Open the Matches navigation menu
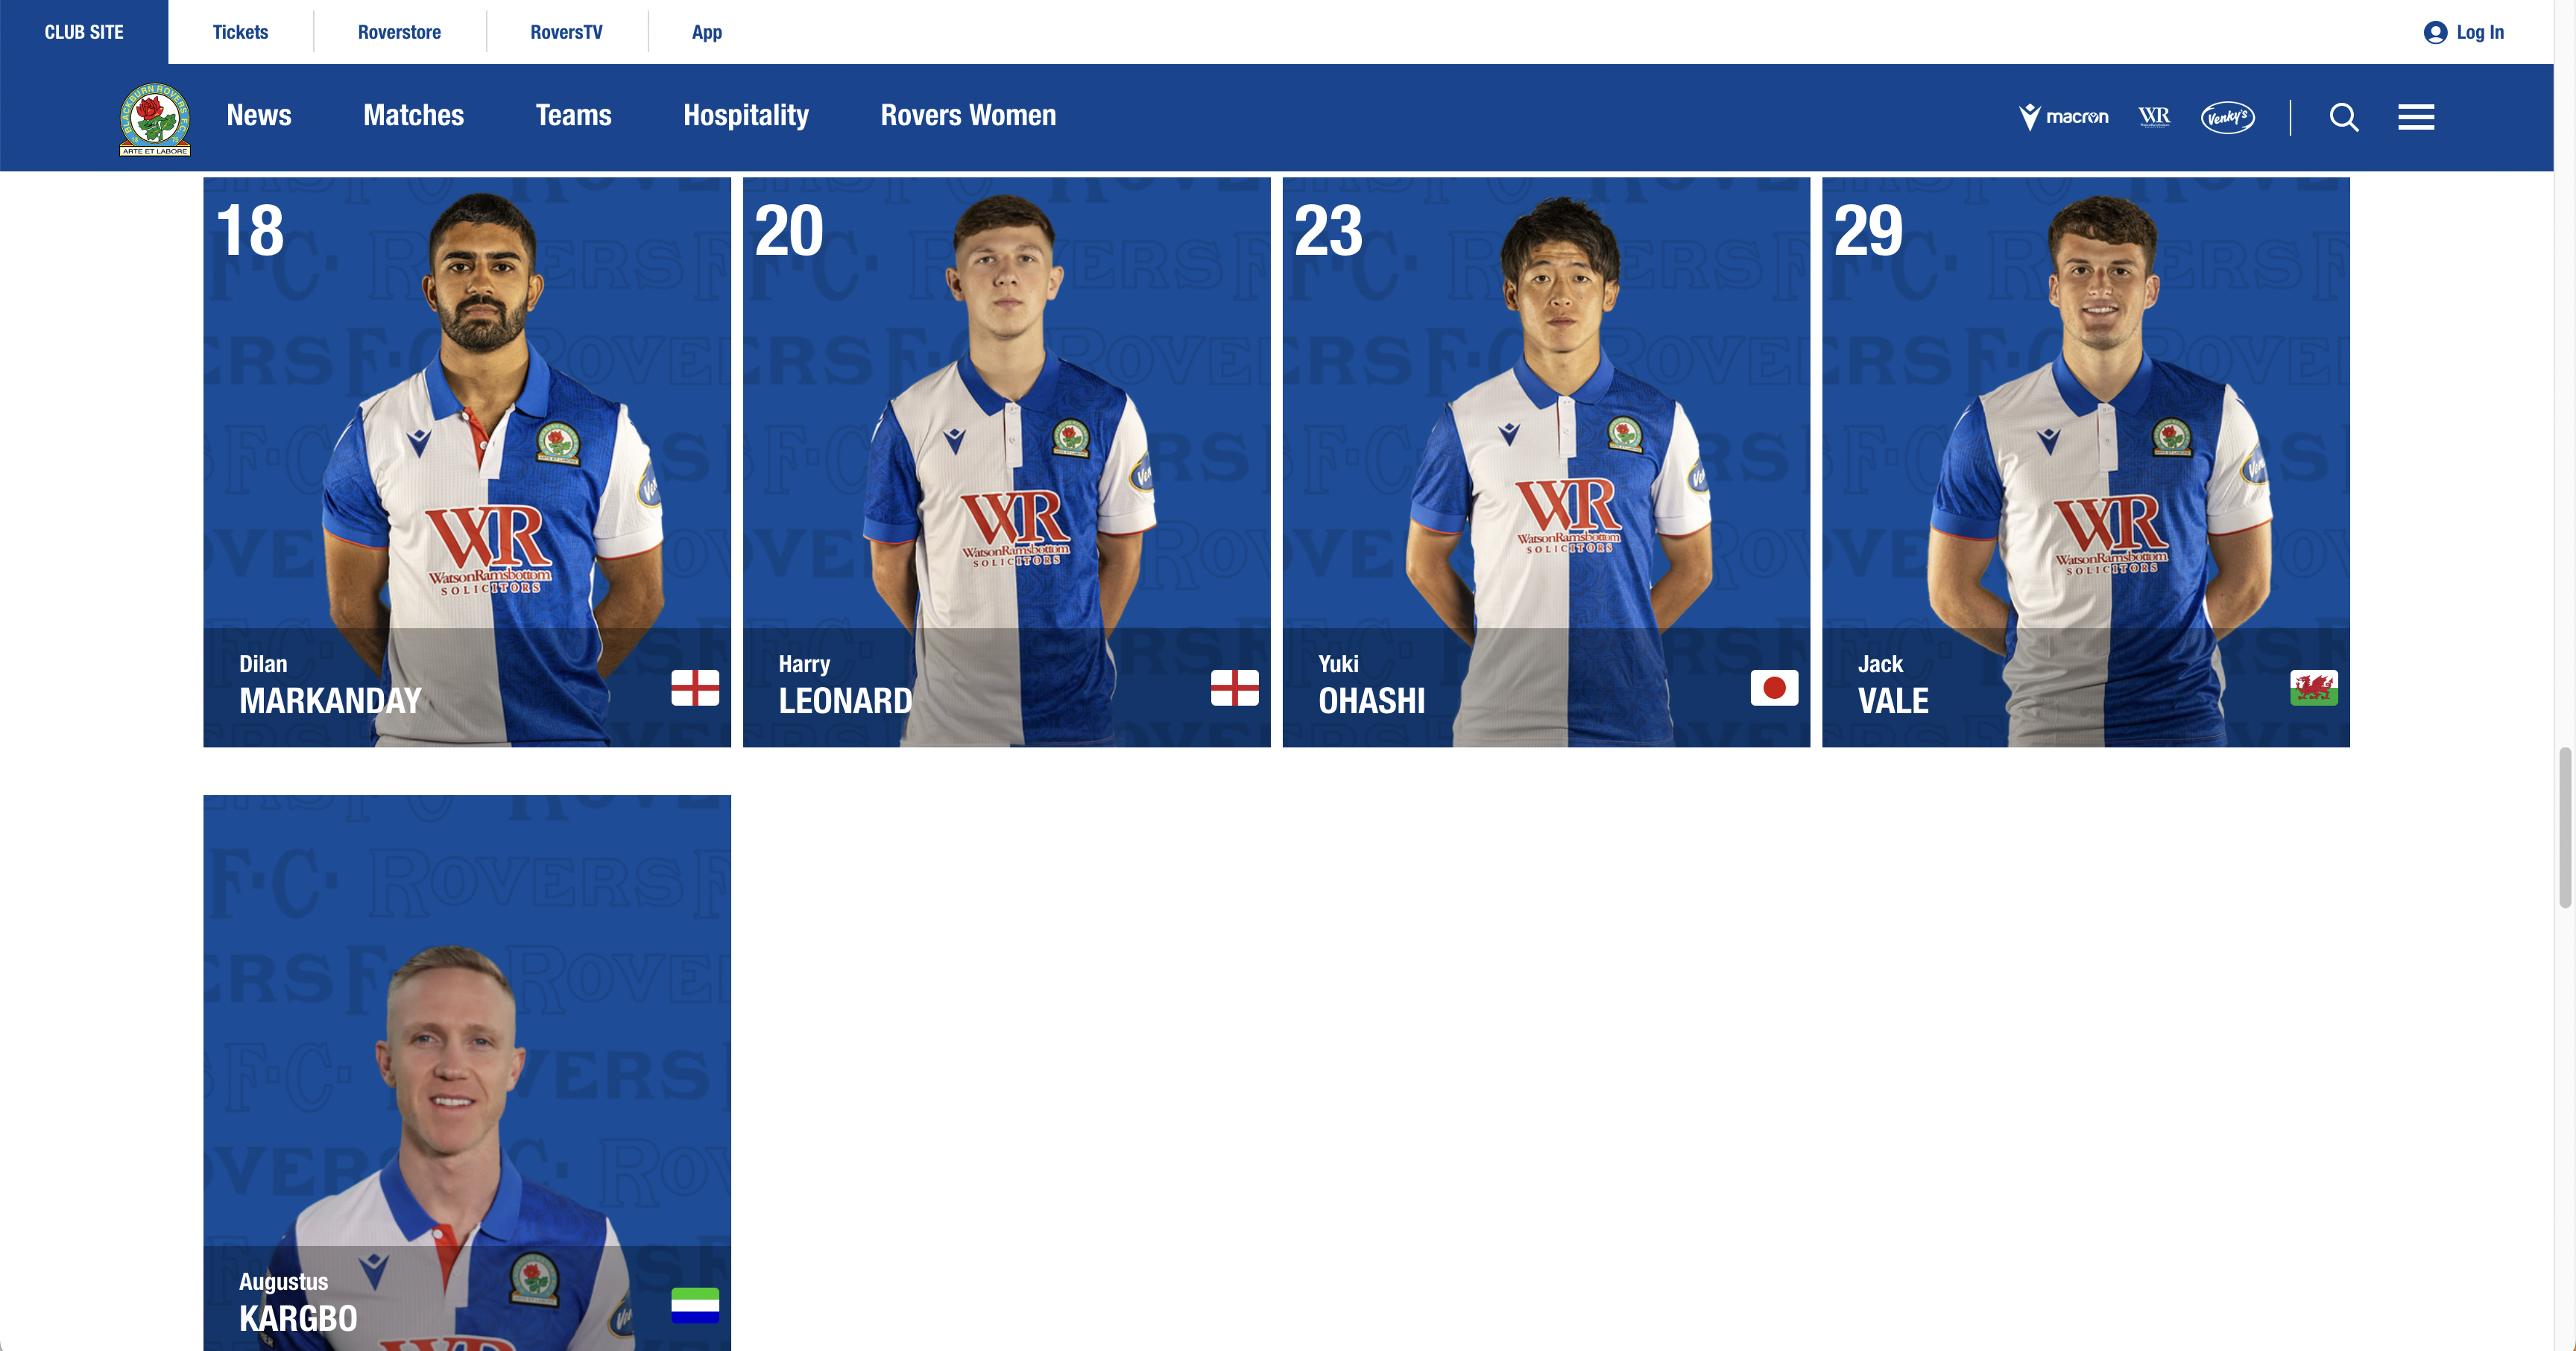The height and width of the screenshot is (1351, 2576). 413,115
